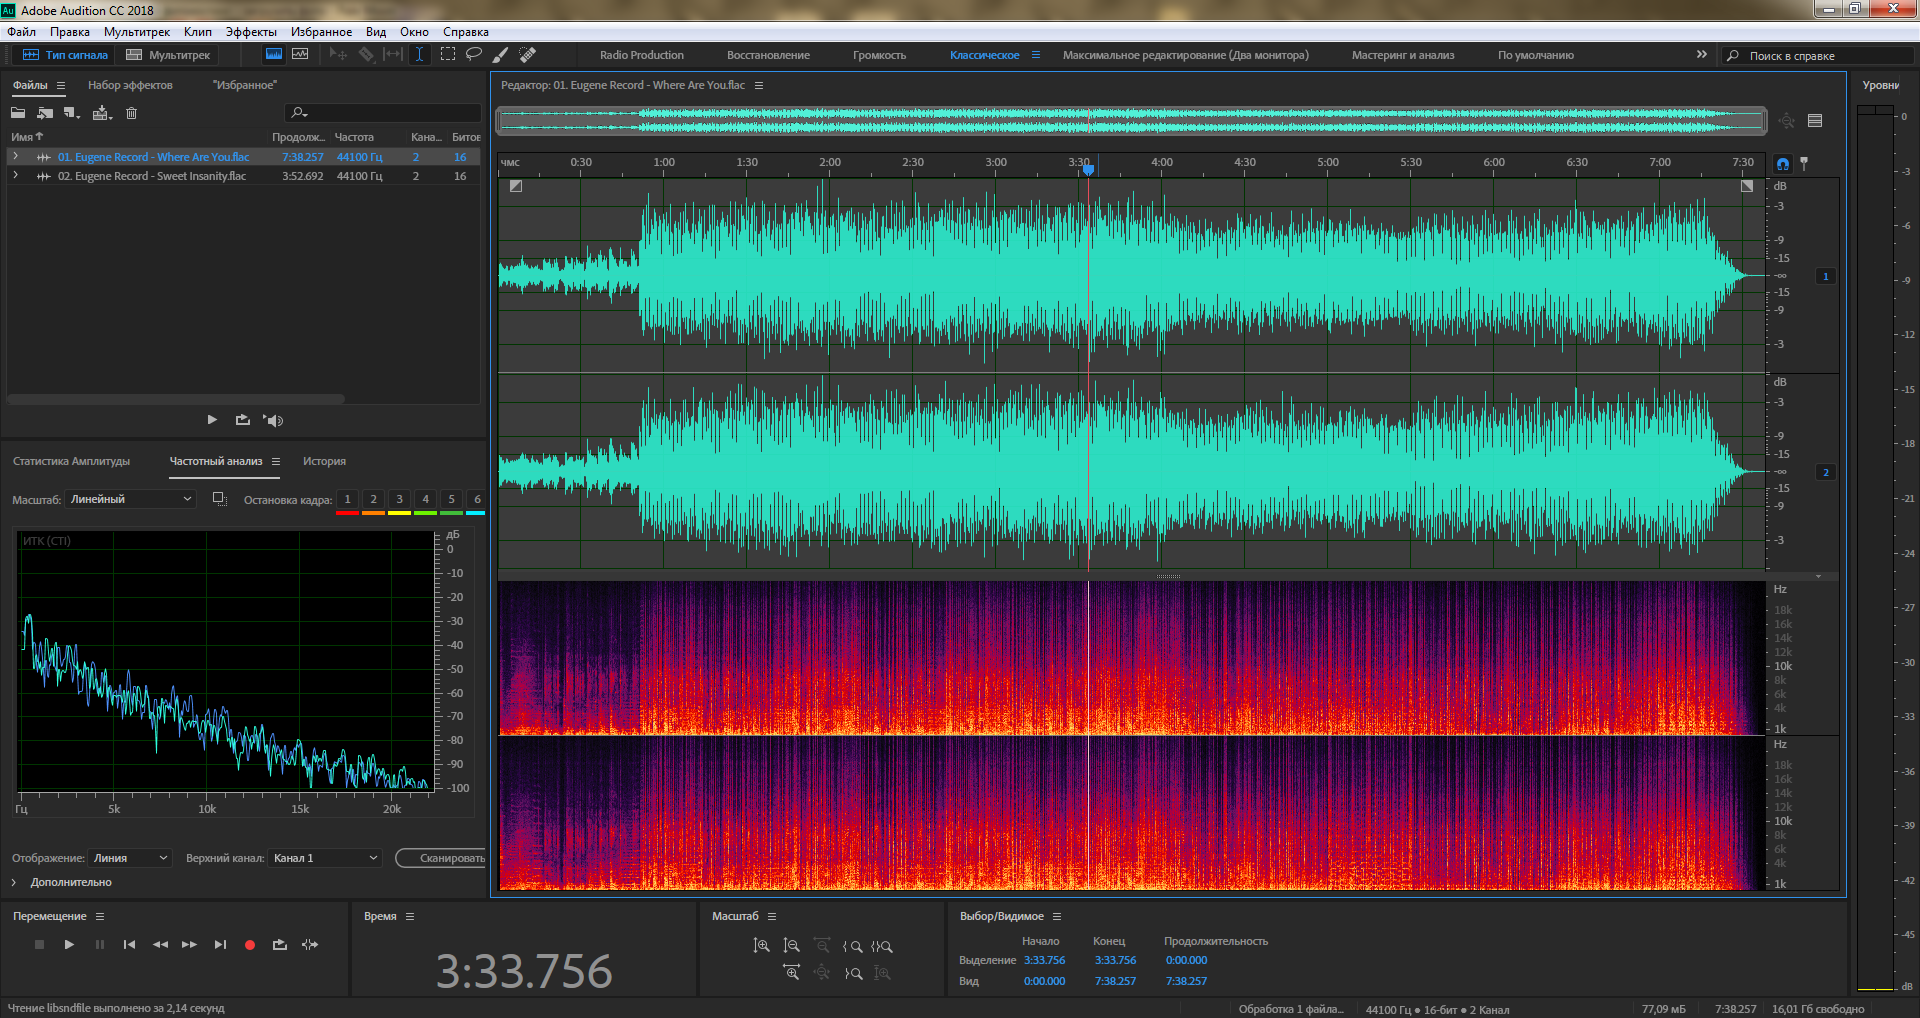Toggle the spectral frequency display icon

(x=273, y=54)
